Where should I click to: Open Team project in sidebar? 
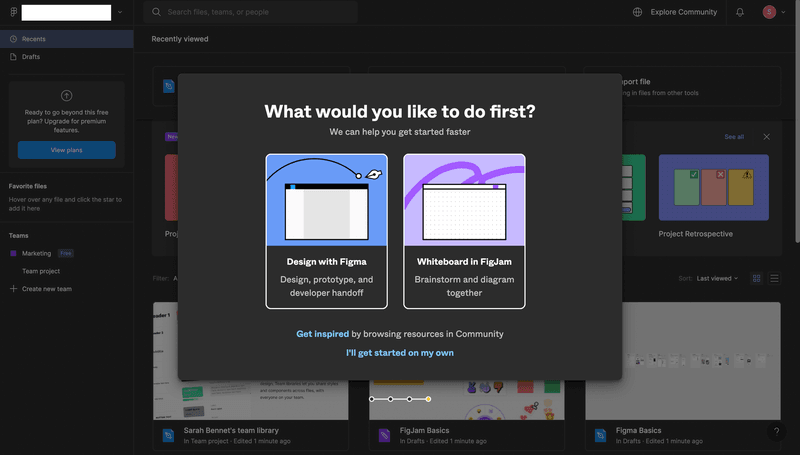point(41,271)
